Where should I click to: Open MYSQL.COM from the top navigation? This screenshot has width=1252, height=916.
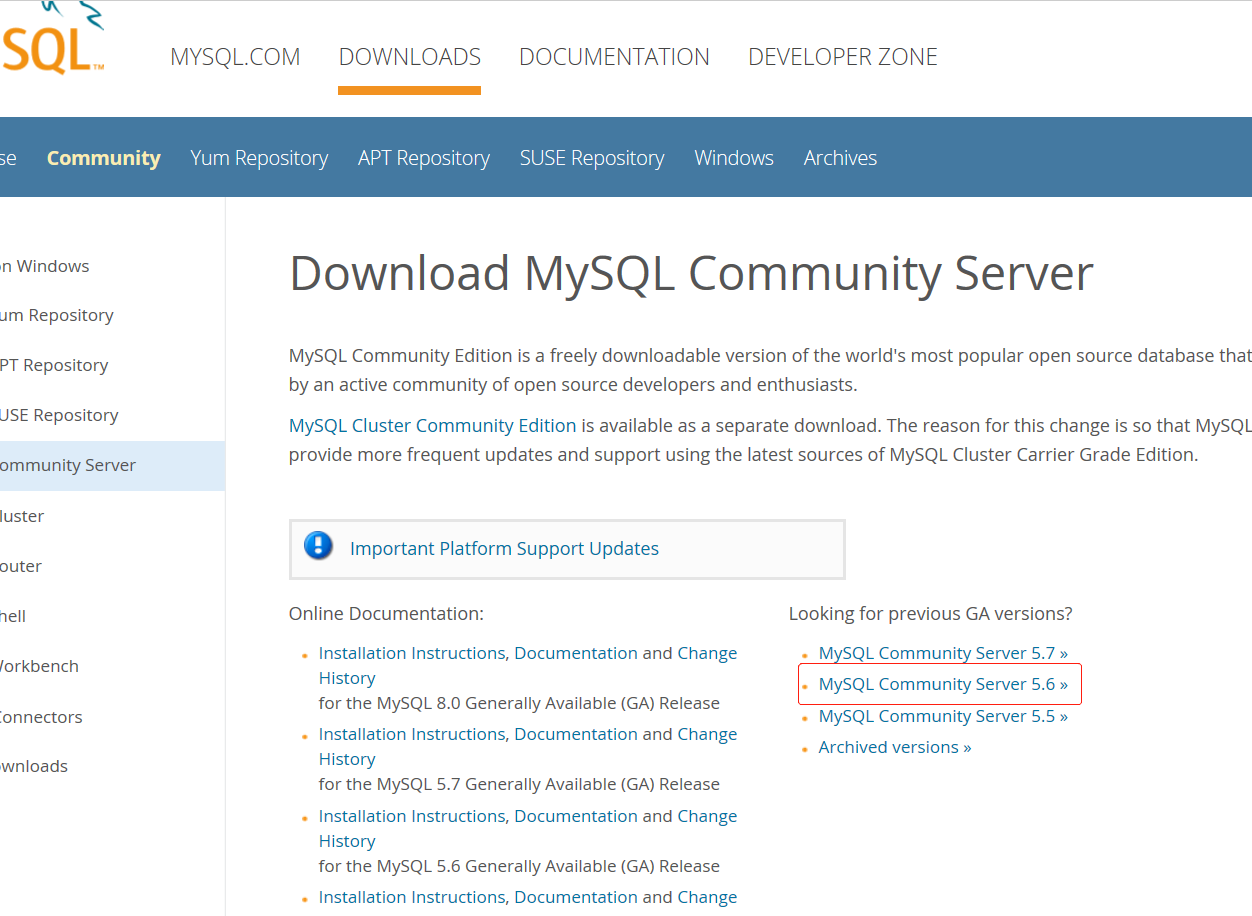[235, 57]
